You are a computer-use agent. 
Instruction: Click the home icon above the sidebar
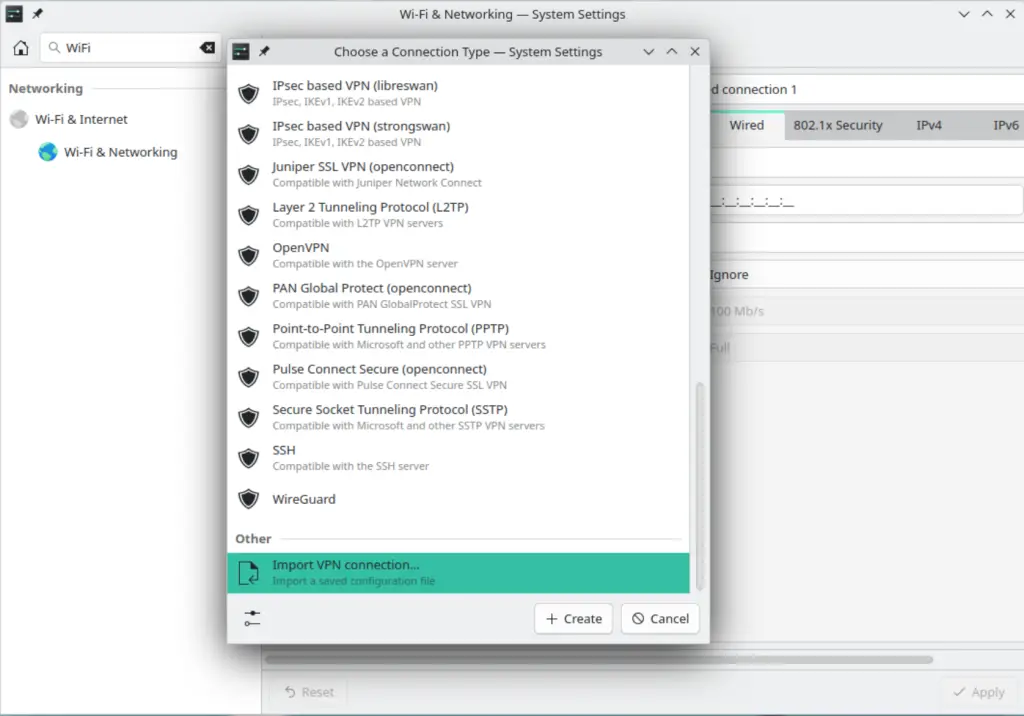point(19,47)
